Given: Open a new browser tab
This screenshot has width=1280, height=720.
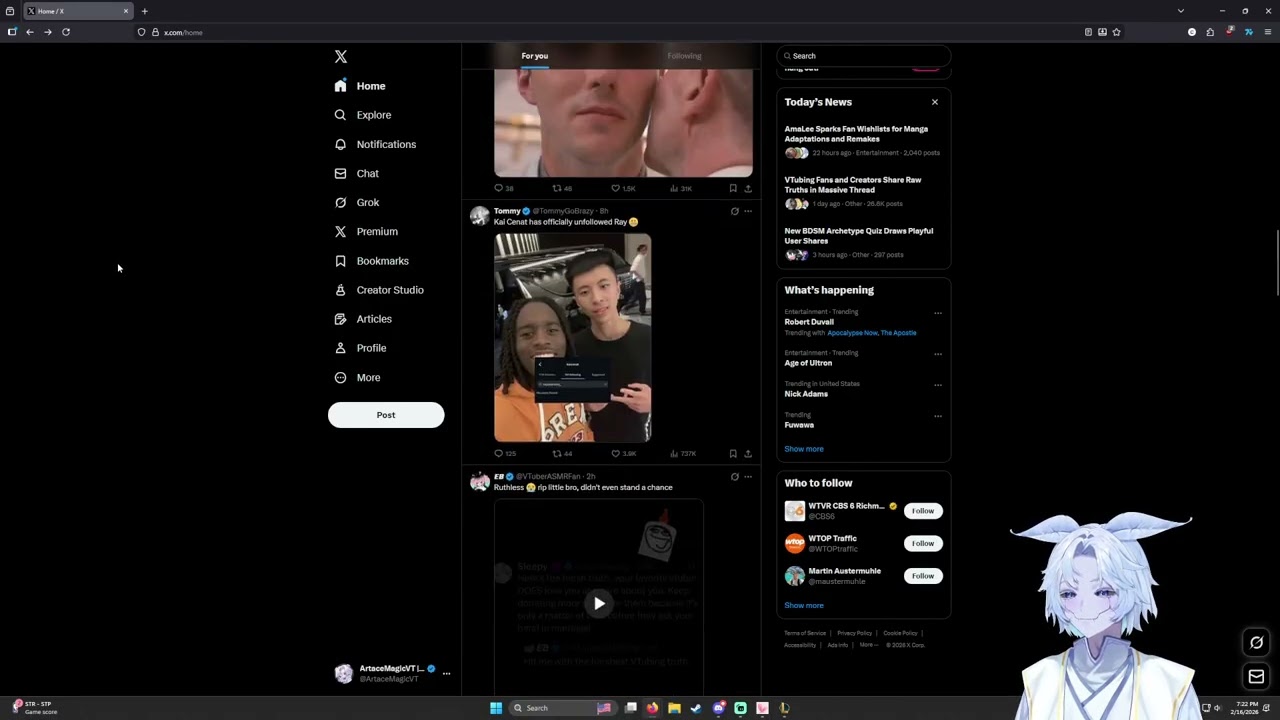Looking at the screenshot, I should (144, 11).
